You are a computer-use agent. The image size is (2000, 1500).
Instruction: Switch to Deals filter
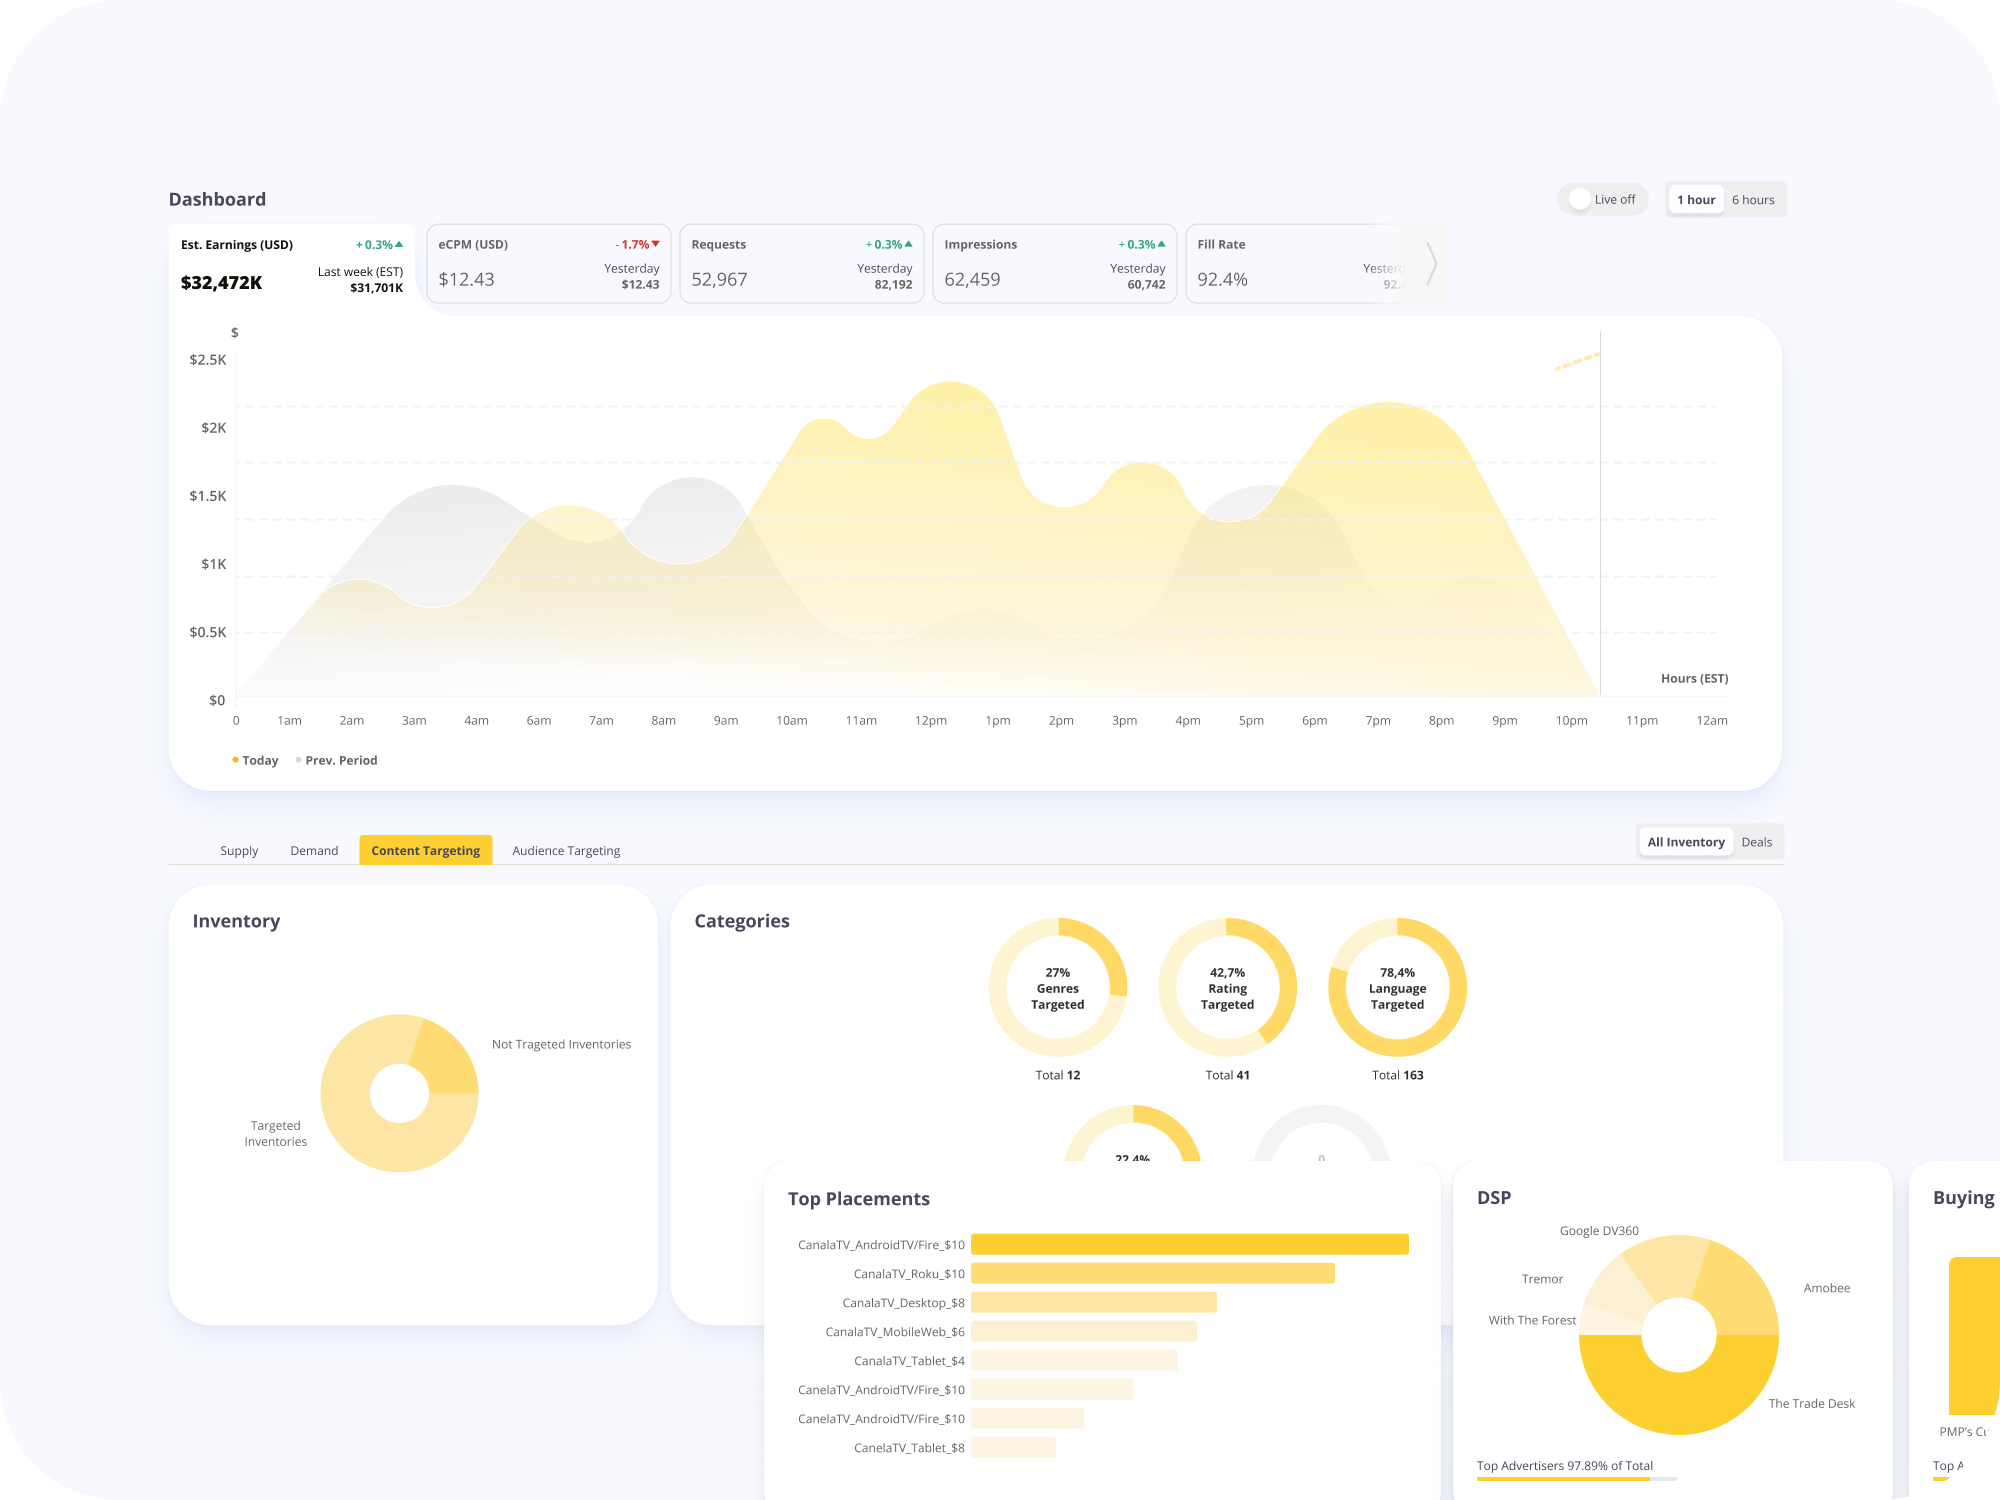(1756, 842)
